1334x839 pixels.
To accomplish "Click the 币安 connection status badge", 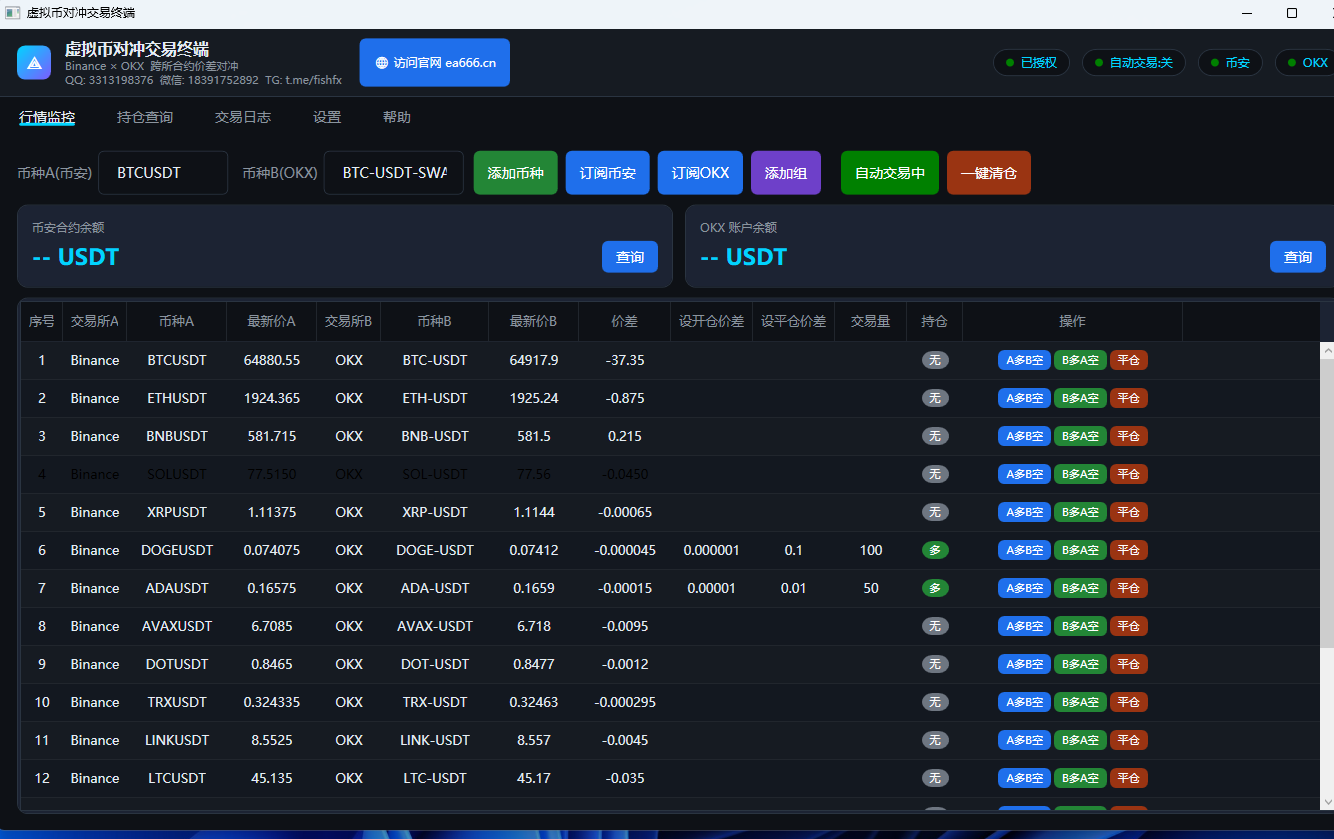I will tap(1230, 62).
